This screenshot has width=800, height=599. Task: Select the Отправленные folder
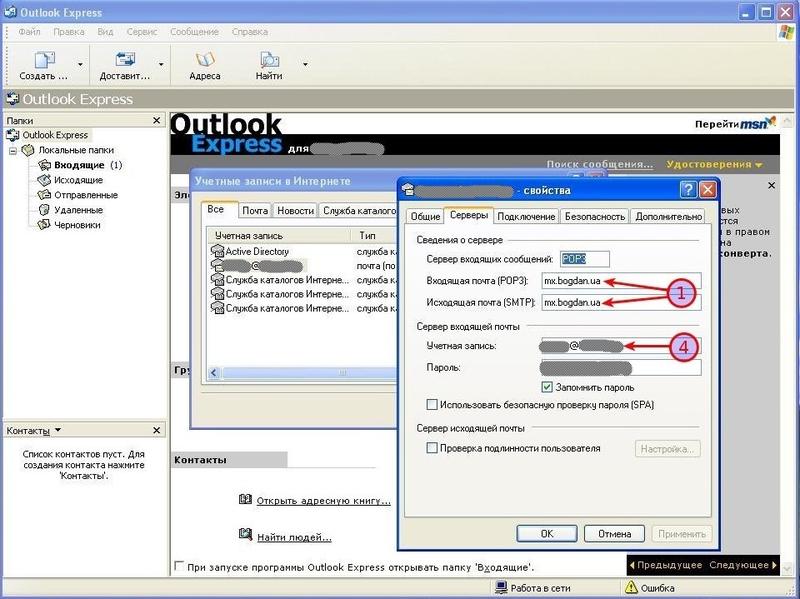86,195
